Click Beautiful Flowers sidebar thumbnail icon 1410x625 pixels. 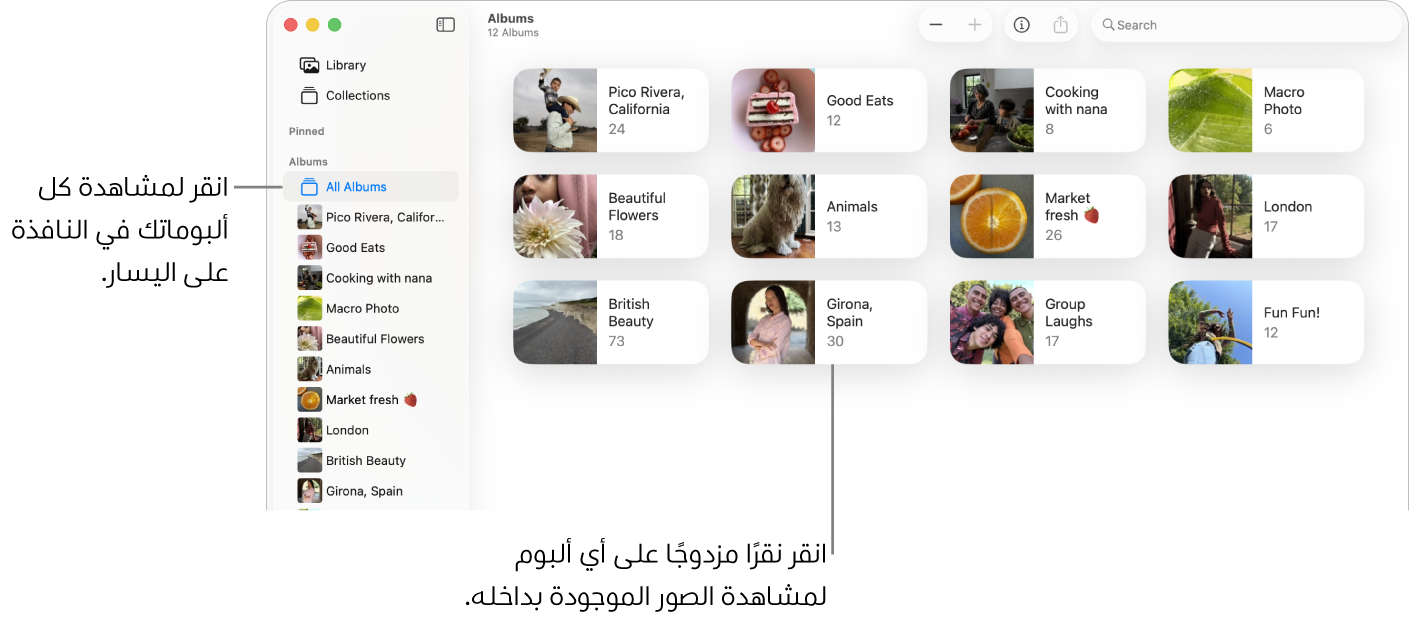pyautogui.click(x=309, y=339)
